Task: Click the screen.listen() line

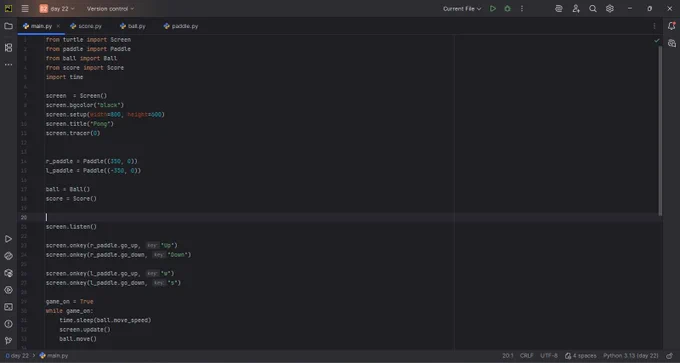Action: click(x=71, y=227)
